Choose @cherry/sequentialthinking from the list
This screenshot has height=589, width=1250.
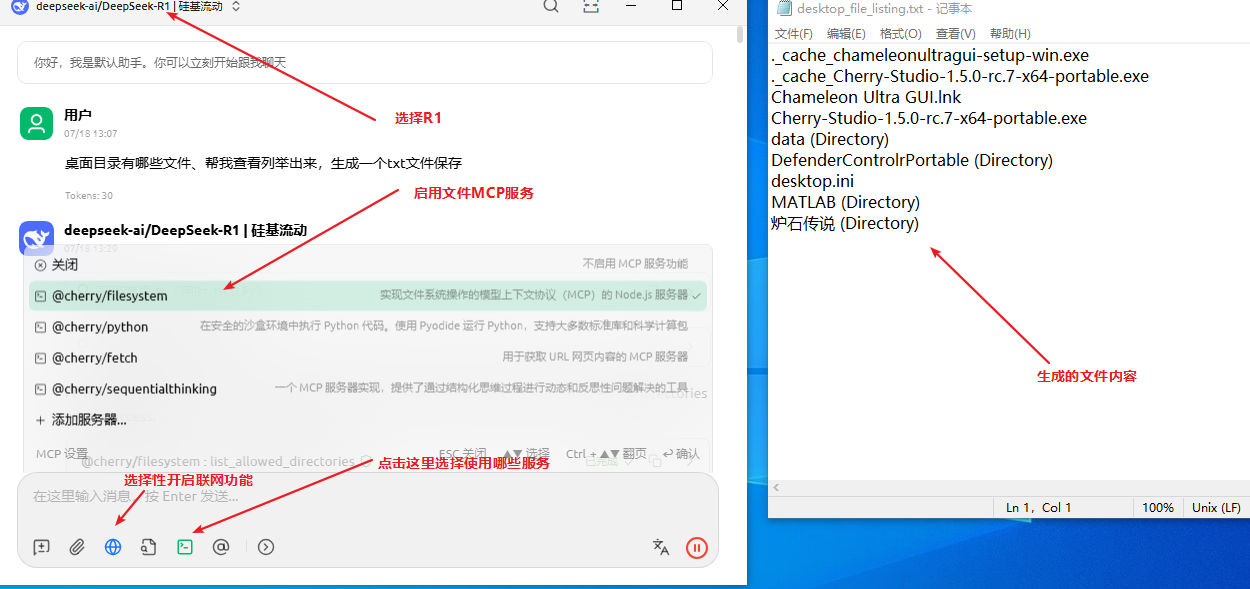coord(134,389)
